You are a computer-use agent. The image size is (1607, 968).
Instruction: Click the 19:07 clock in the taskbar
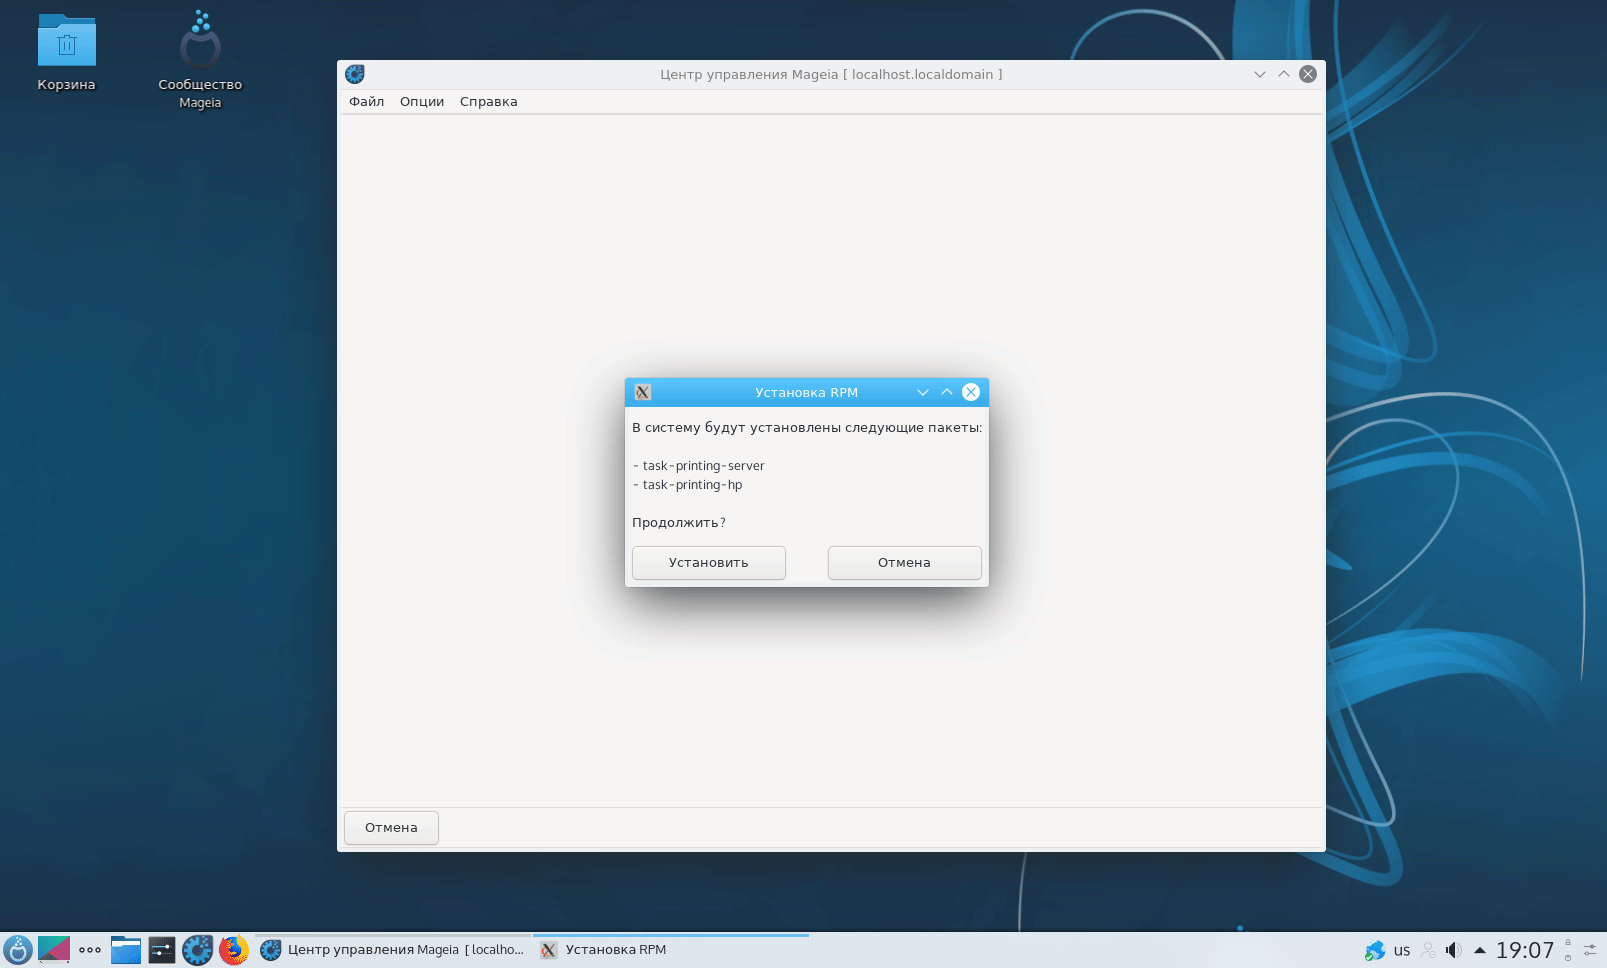click(x=1525, y=950)
